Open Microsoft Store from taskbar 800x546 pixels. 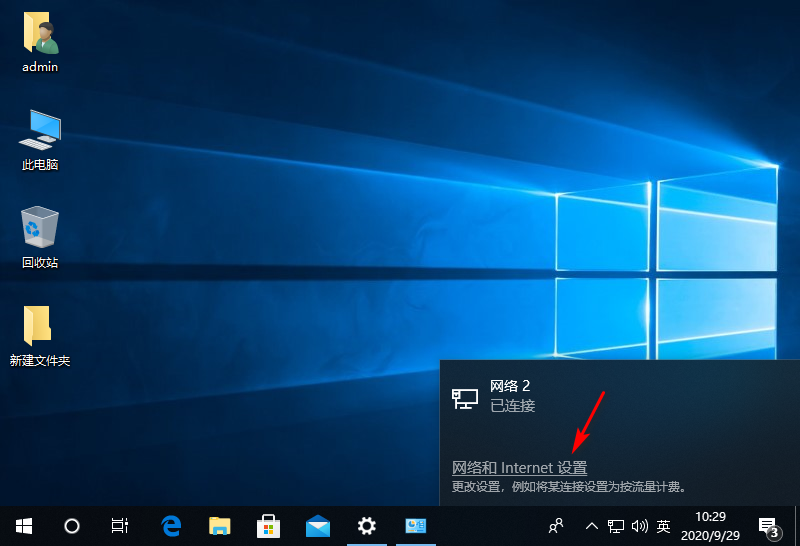269,525
